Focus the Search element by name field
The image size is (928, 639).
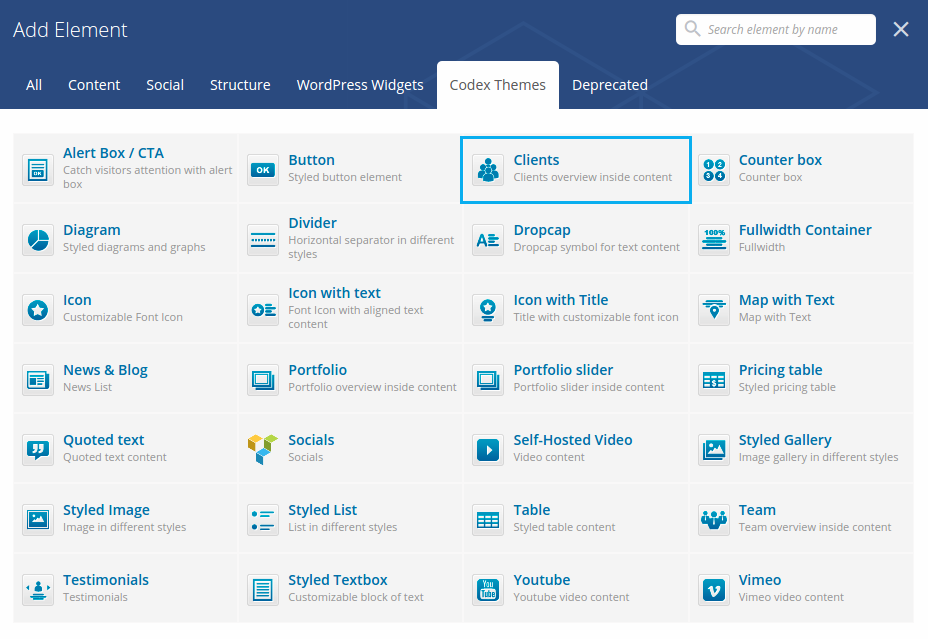pyautogui.click(x=786, y=30)
